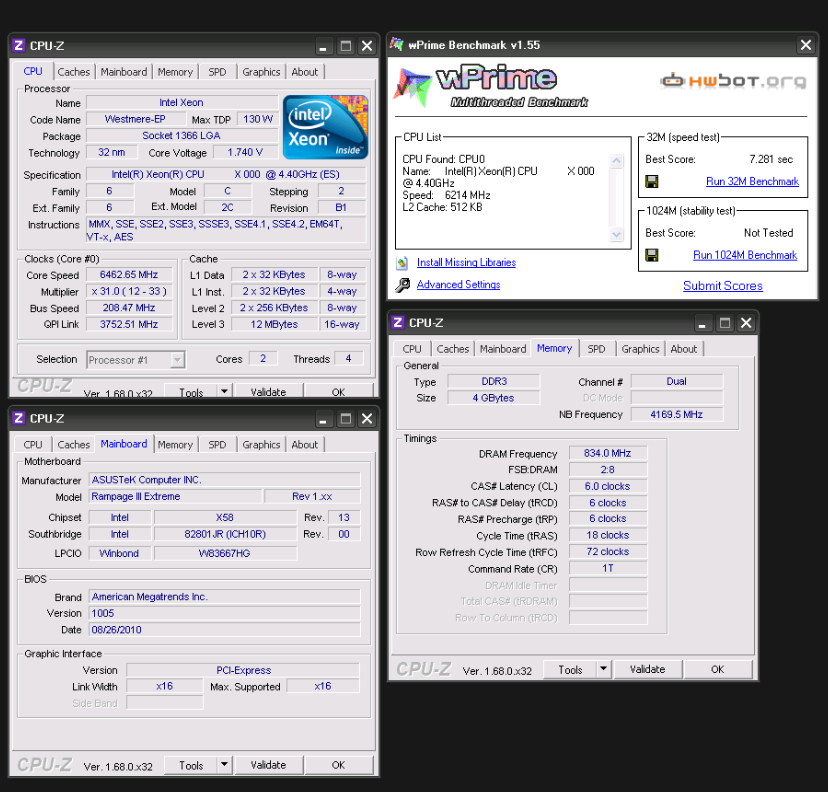828x792 pixels.
Task: Click the Tools button in the Memory window
Action: pyautogui.click(x=570, y=669)
